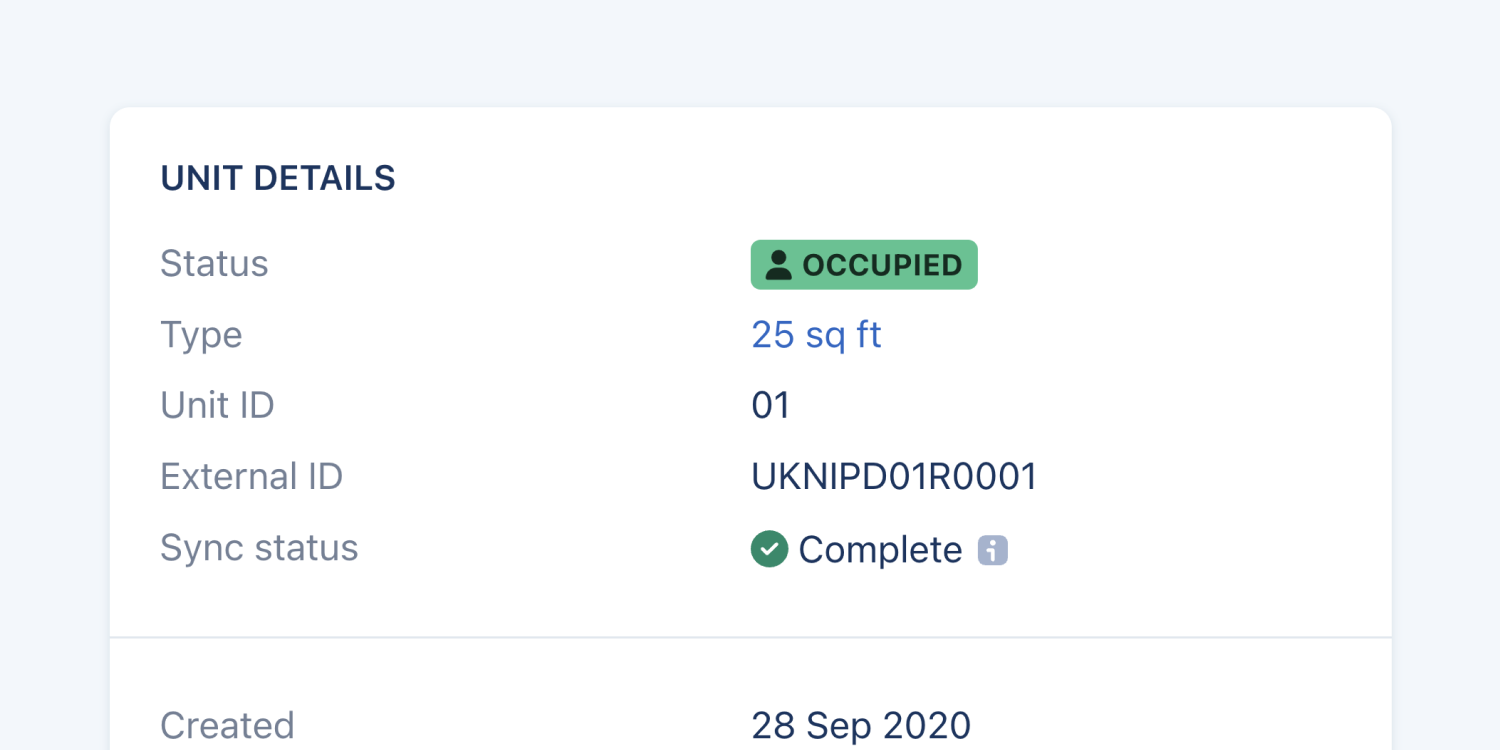
Task: Click the Complete sync status text
Action: click(880, 550)
